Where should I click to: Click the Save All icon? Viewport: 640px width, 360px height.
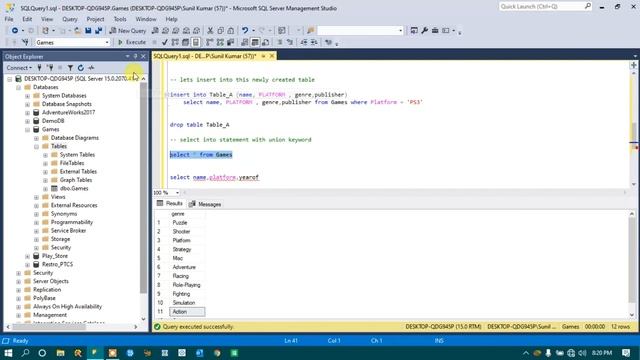tap(98, 31)
